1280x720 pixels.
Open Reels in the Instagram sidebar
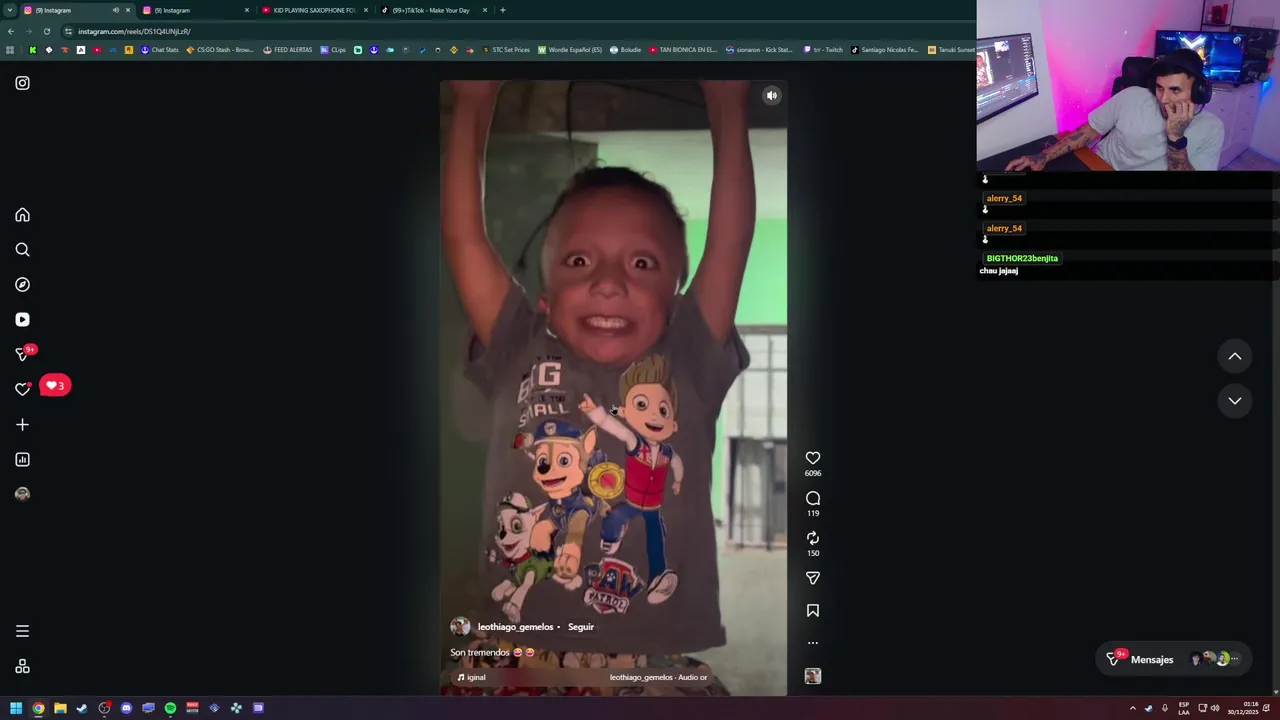(x=22, y=320)
